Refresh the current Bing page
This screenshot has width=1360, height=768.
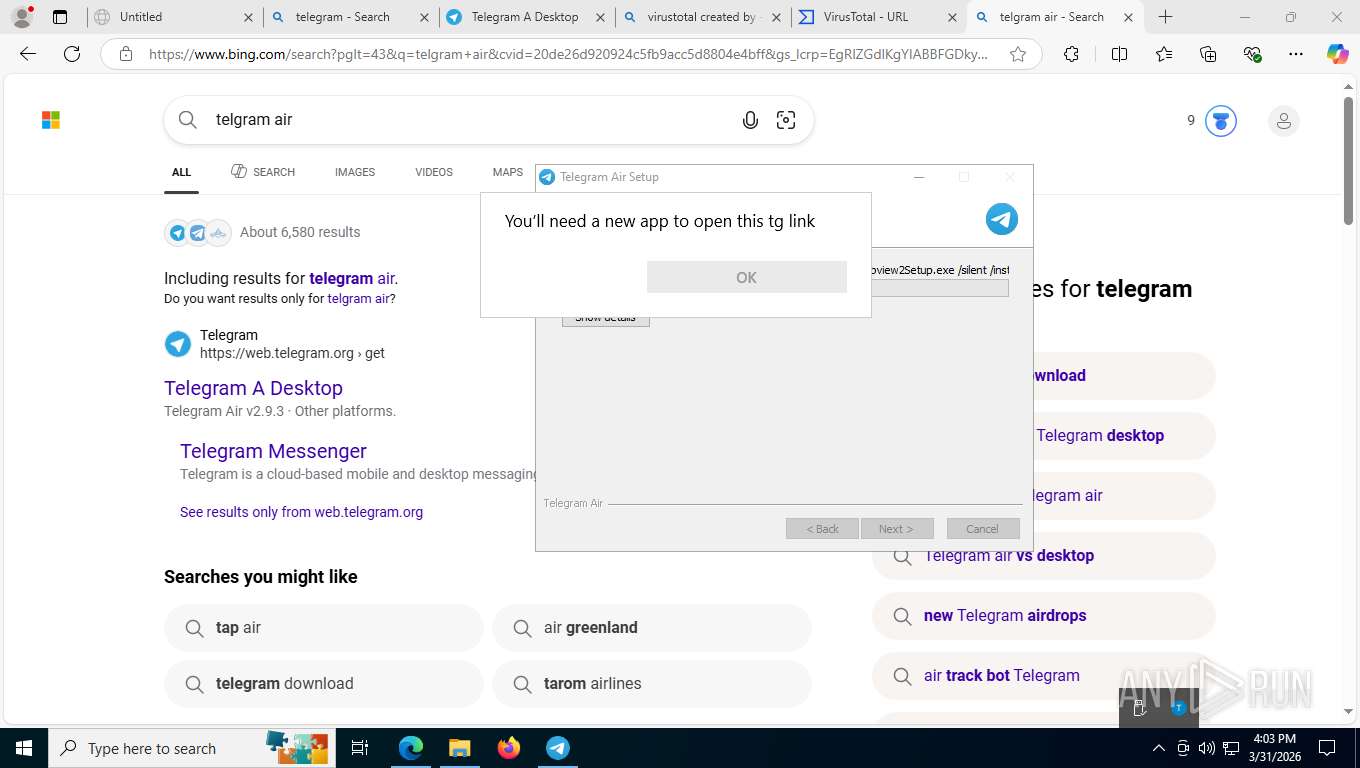tap(72, 54)
